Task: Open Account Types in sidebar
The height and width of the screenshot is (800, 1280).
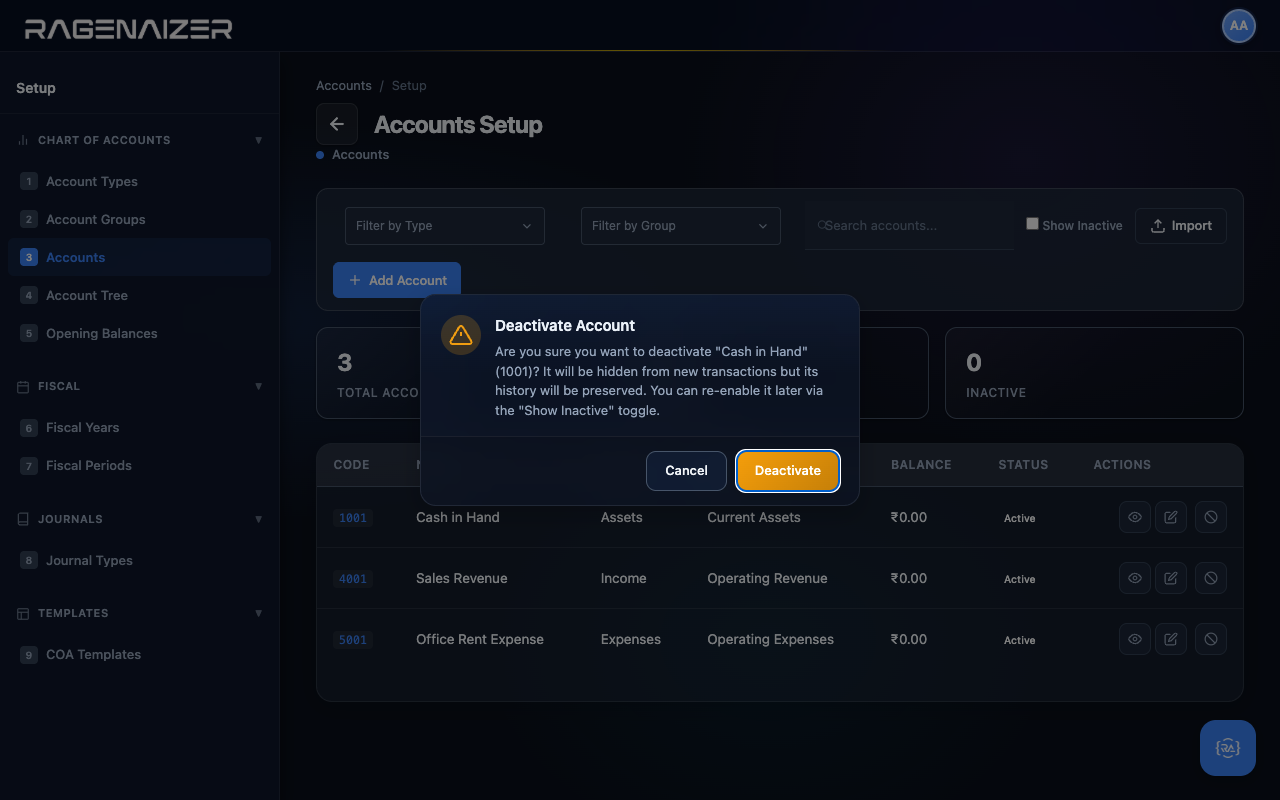Action: coord(140,181)
